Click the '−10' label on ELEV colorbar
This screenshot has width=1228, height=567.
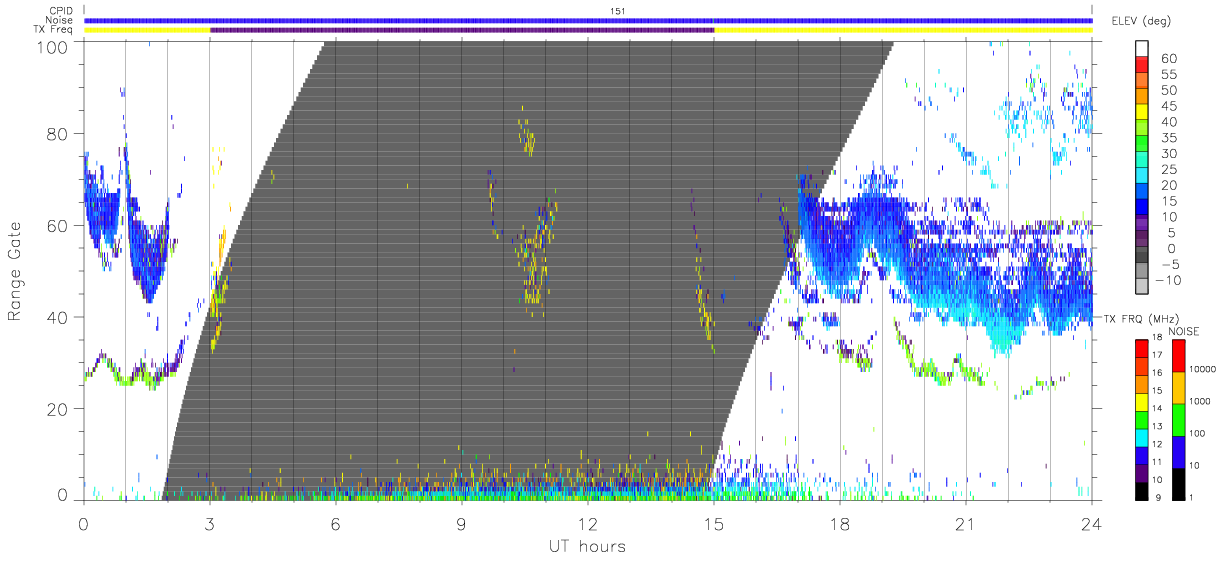point(1169,281)
